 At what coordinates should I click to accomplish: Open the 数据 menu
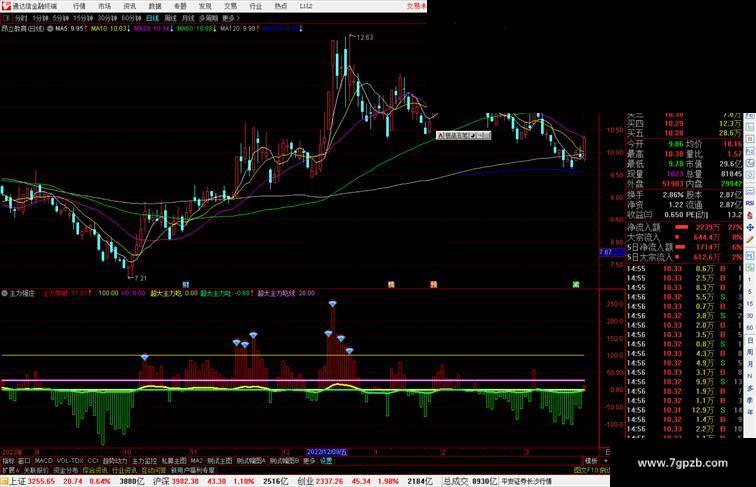pyautogui.click(x=155, y=6)
